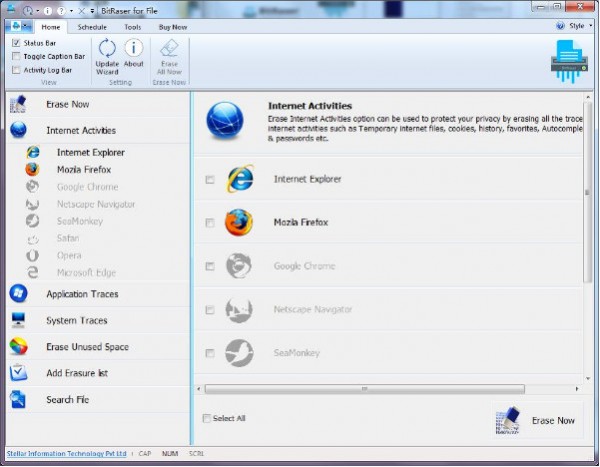Viewport: 600px width, 467px height.
Task: Open the Buy Now tab
Action: [x=172, y=27]
